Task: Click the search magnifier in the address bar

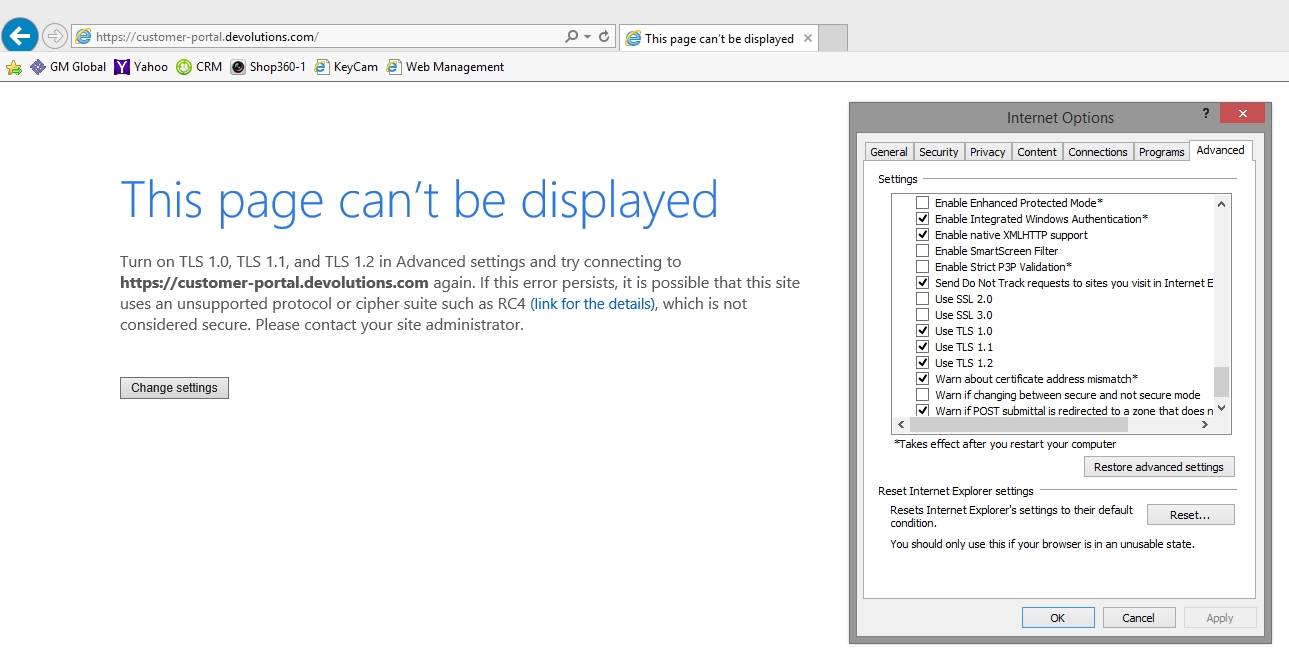Action: [571, 37]
